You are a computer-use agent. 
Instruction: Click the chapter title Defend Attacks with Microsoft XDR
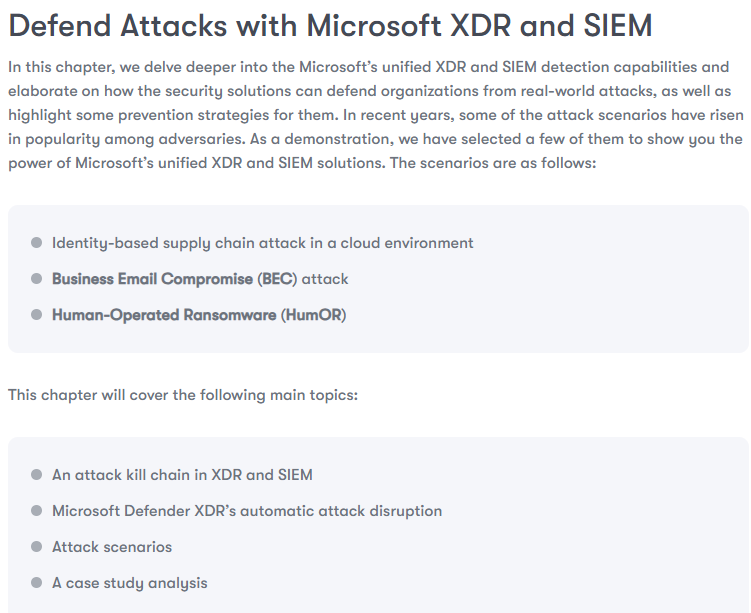(x=330, y=26)
